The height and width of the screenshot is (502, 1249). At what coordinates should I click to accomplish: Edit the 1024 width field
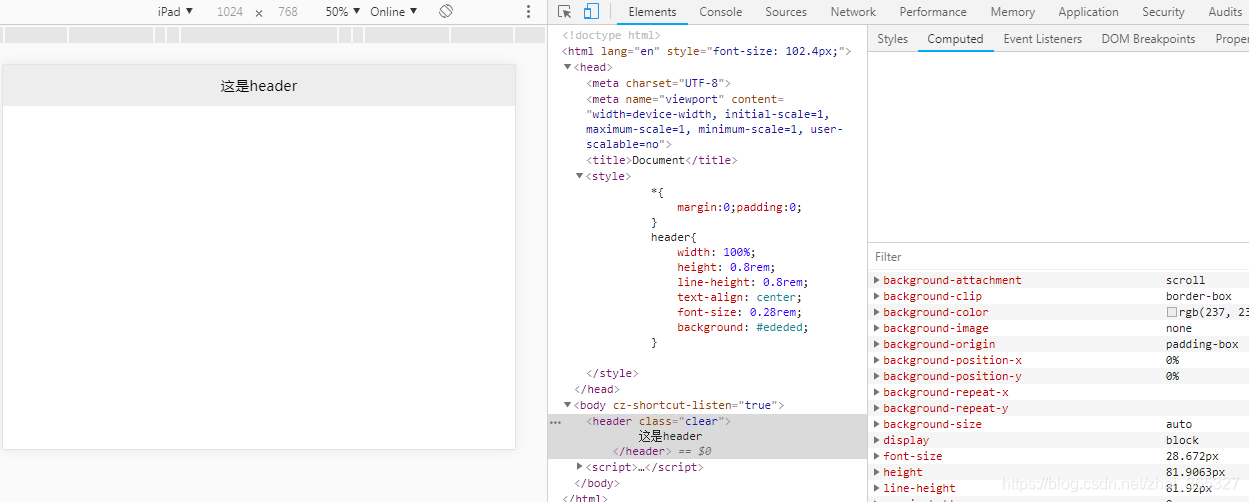[x=230, y=12]
